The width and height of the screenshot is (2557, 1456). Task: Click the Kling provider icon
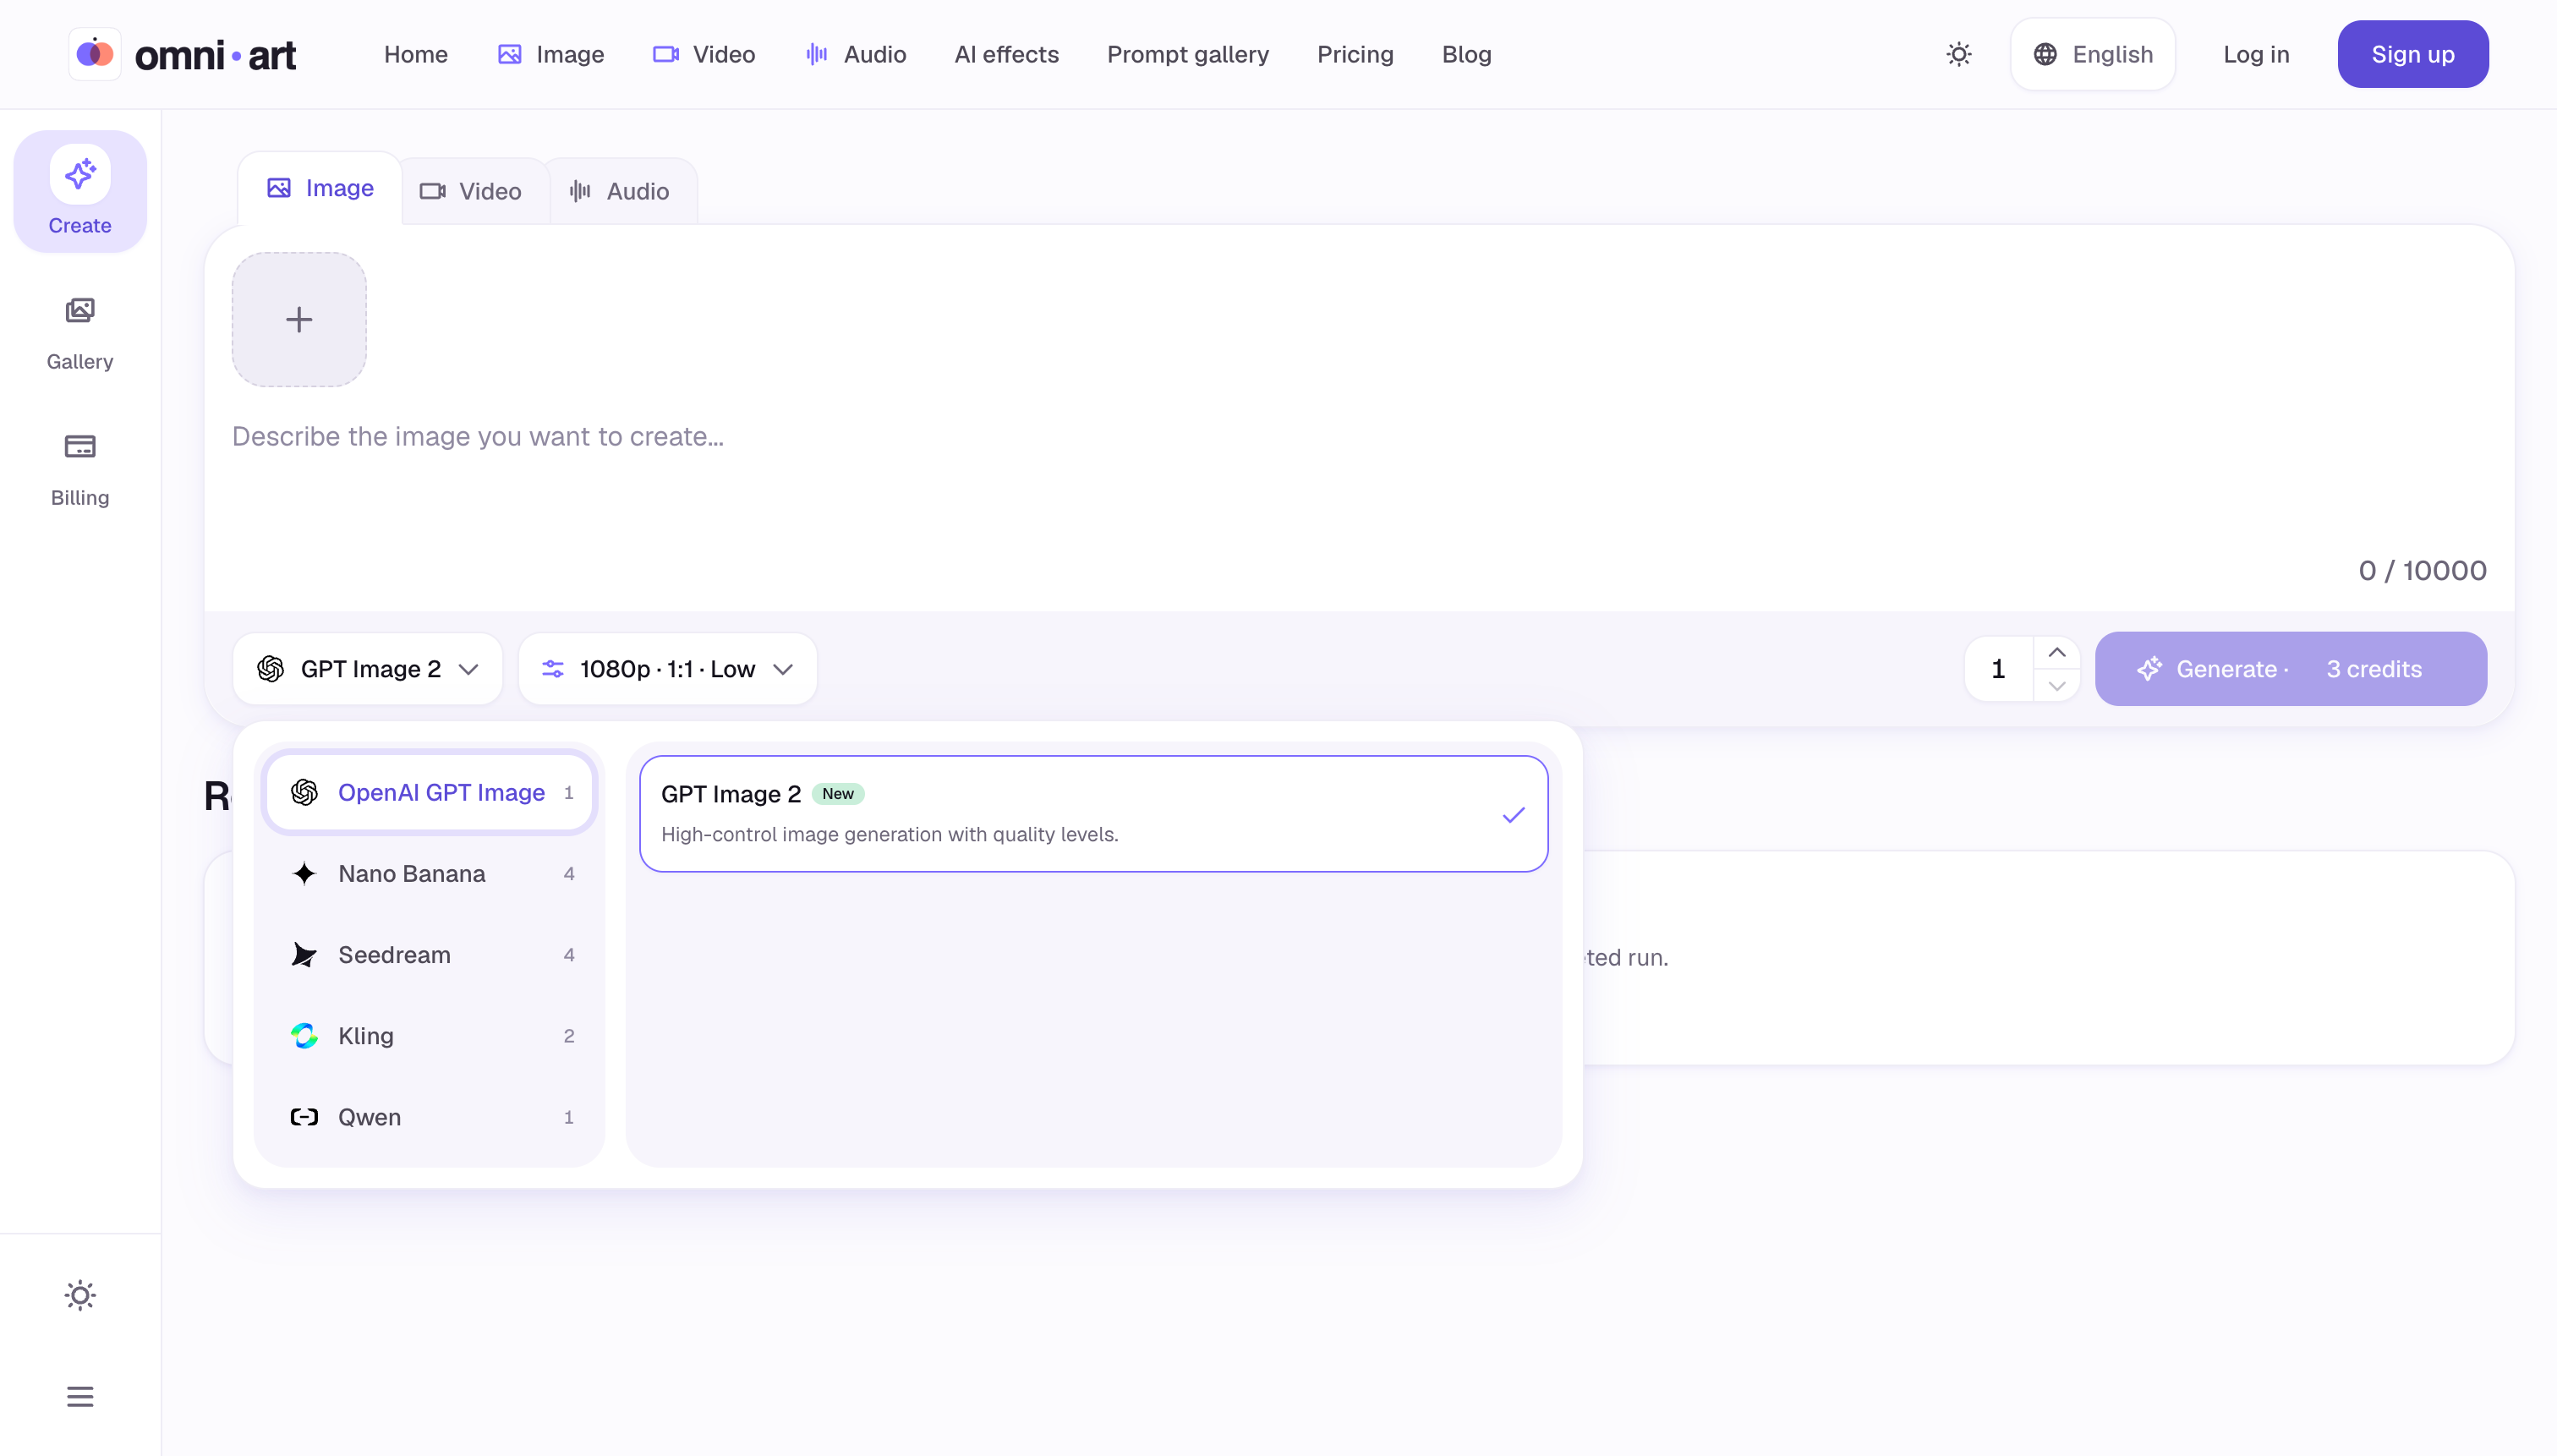point(304,1036)
